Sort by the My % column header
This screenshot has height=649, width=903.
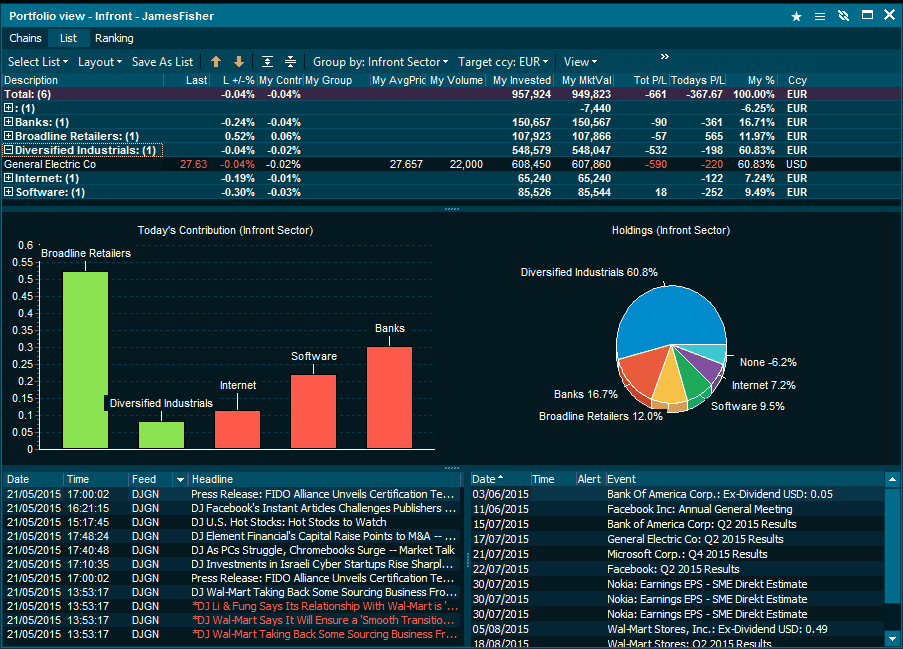752,80
